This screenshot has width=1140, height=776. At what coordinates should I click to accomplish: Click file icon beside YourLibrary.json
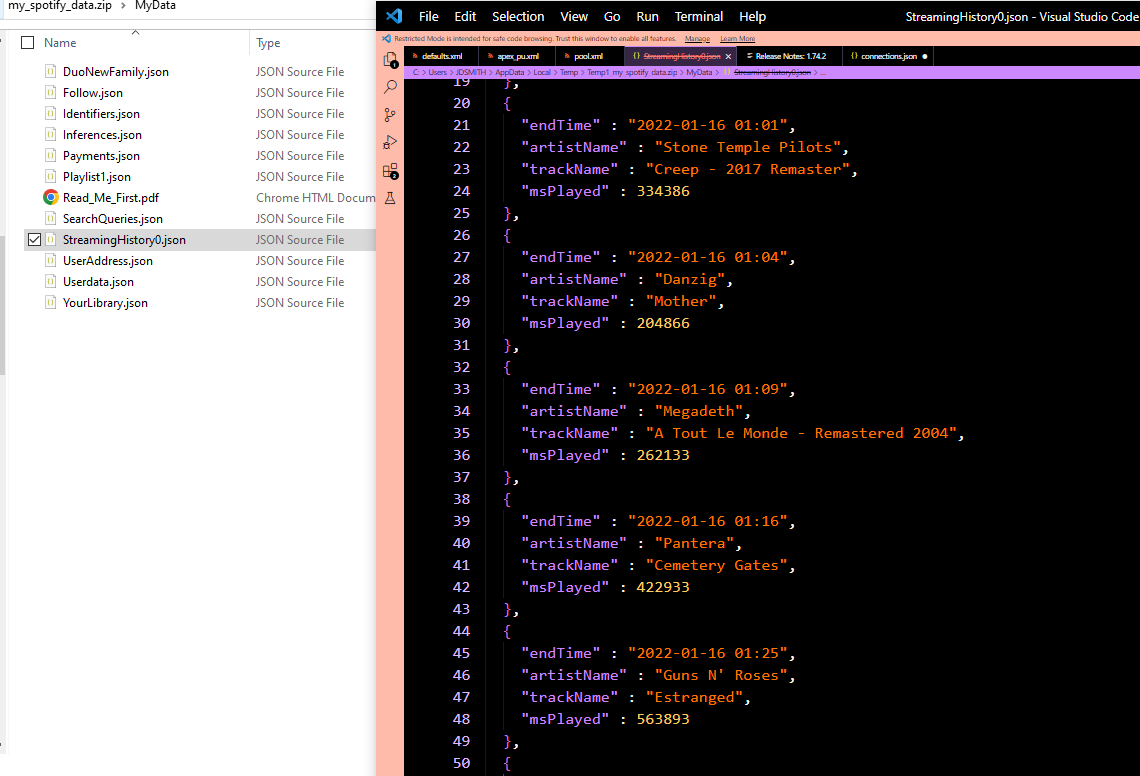(50, 303)
